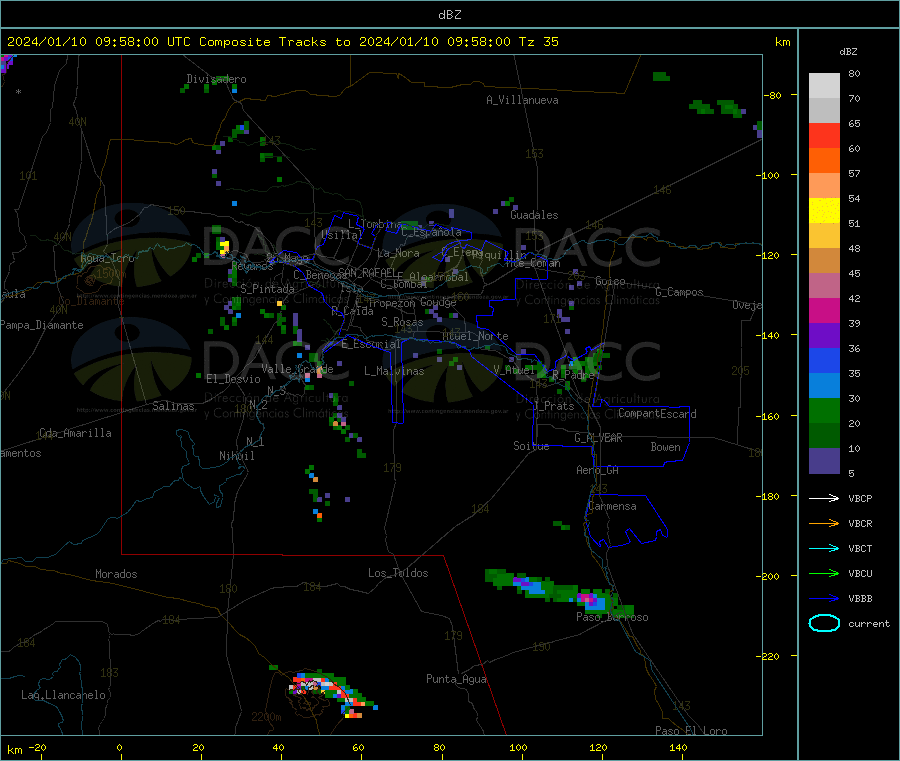
Task: Select the light blue 30-35 dBZ swatch
Action: click(824, 386)
